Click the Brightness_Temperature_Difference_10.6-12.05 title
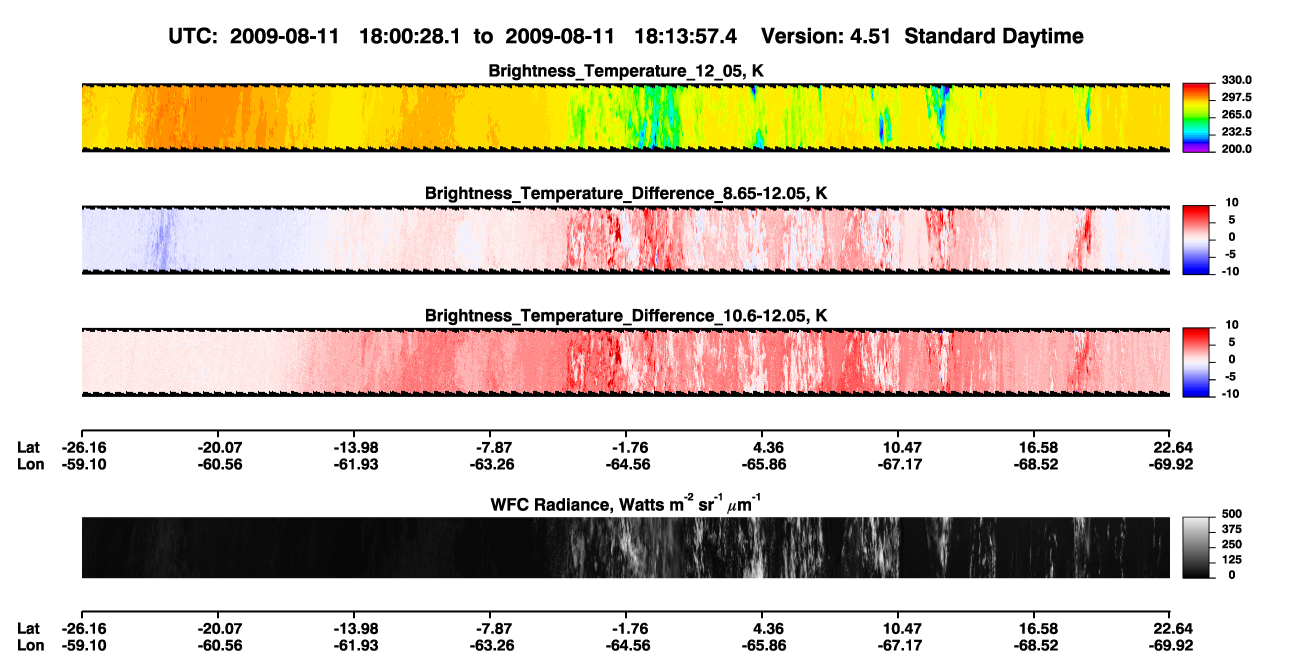The width and height of the screenshot is (1300, 667). 626,316
